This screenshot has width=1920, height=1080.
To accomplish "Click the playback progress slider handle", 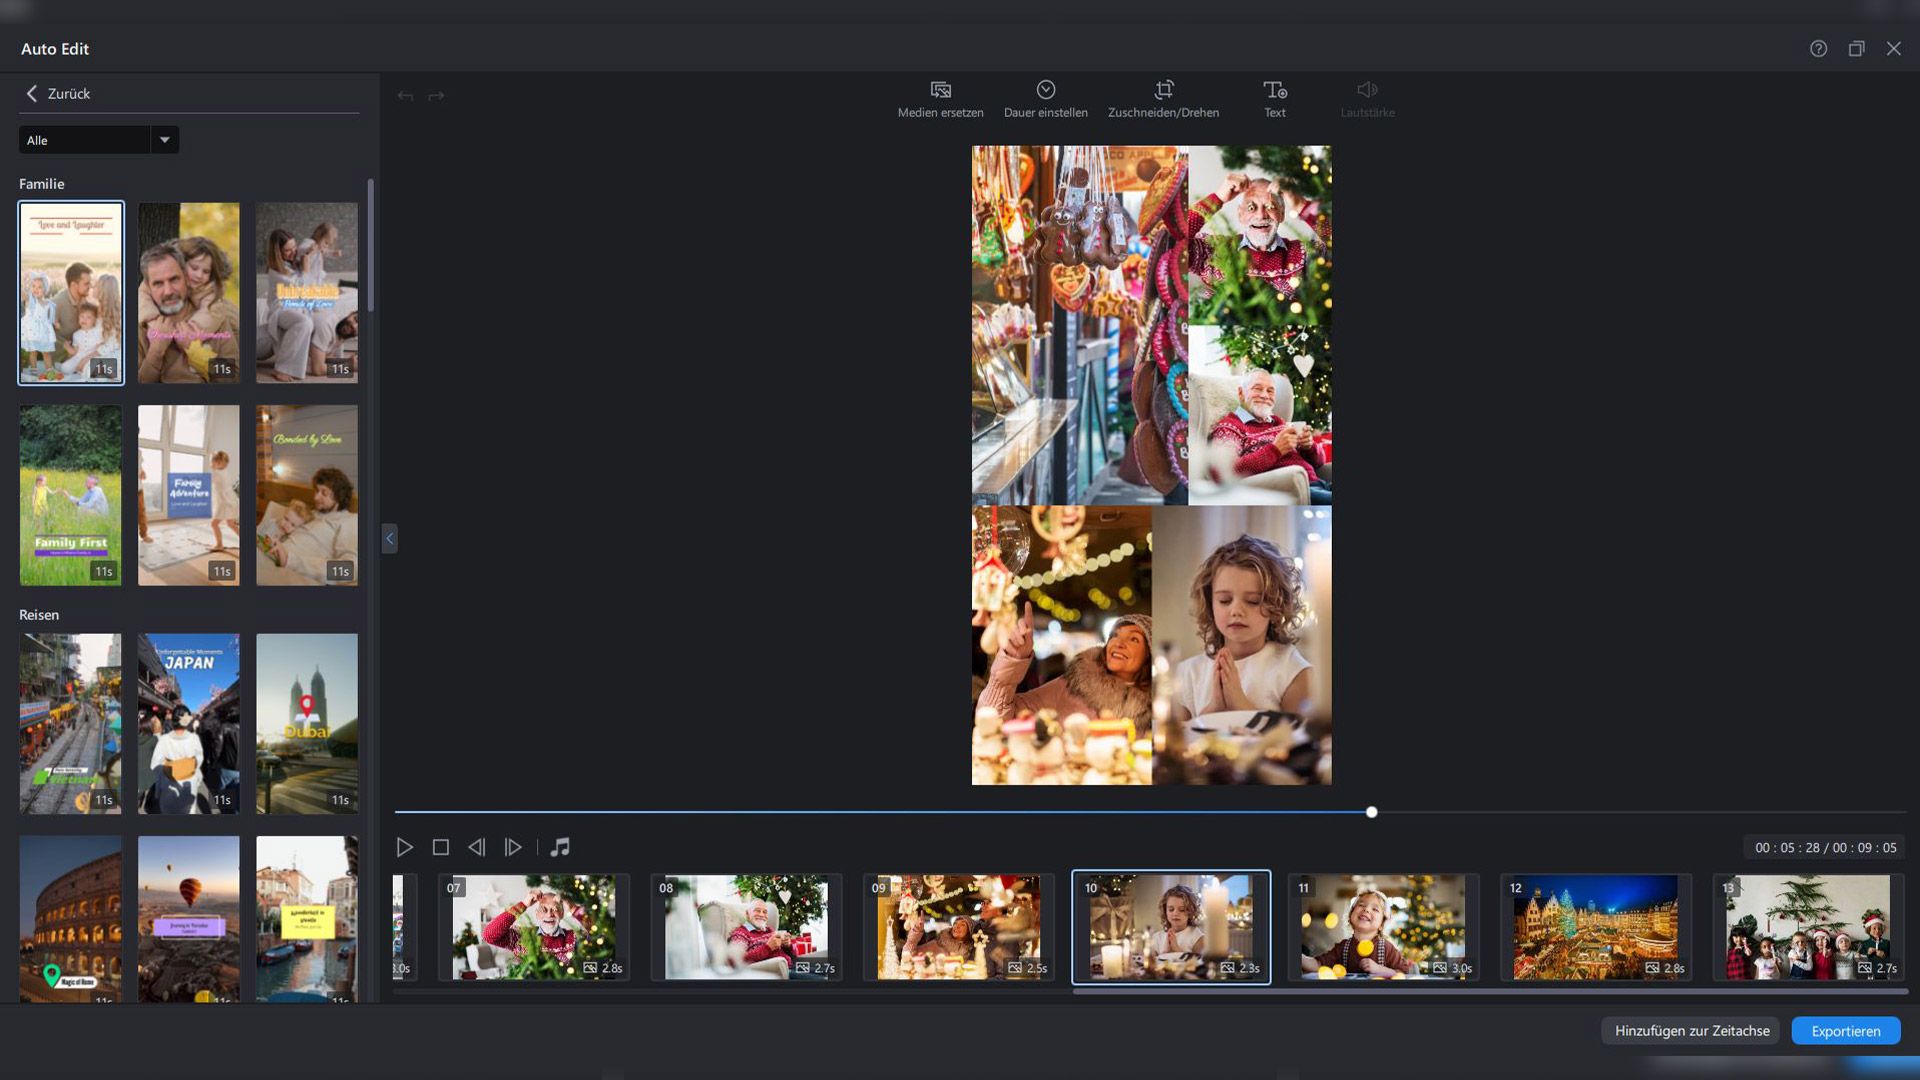I will click(x=1372, y=812).
